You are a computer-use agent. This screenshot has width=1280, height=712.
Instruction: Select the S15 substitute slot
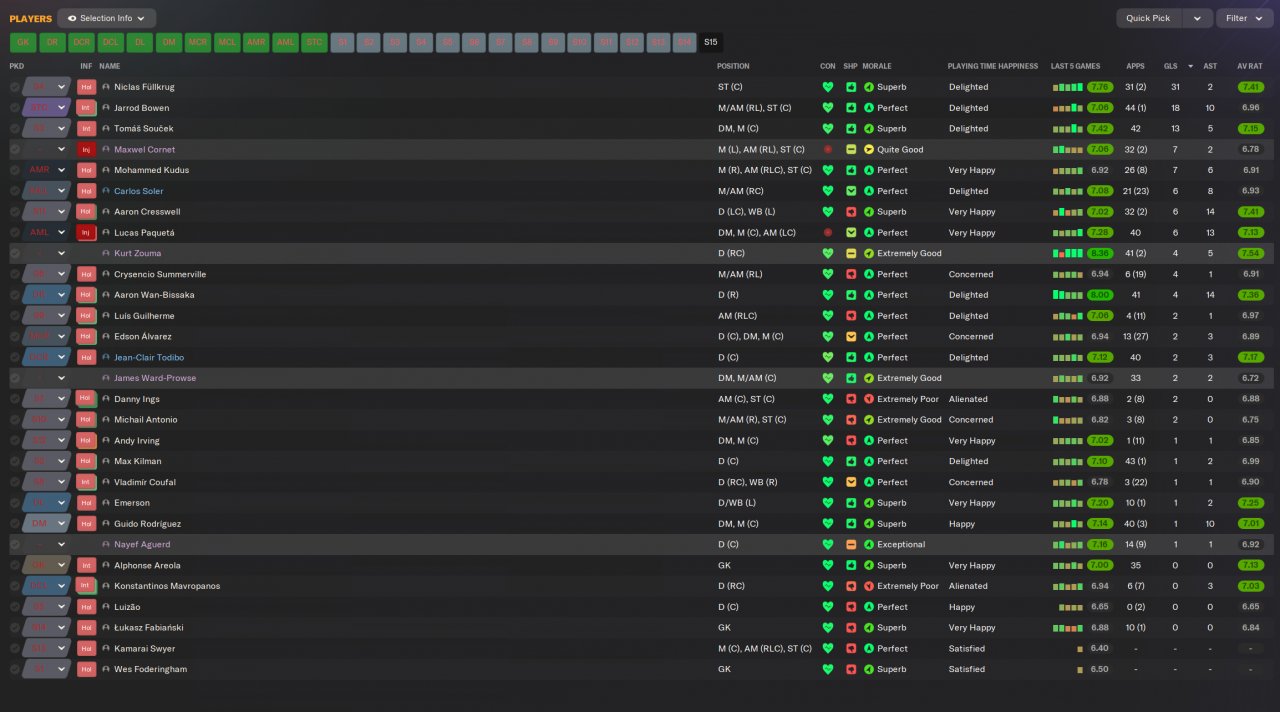pos(710,43)
